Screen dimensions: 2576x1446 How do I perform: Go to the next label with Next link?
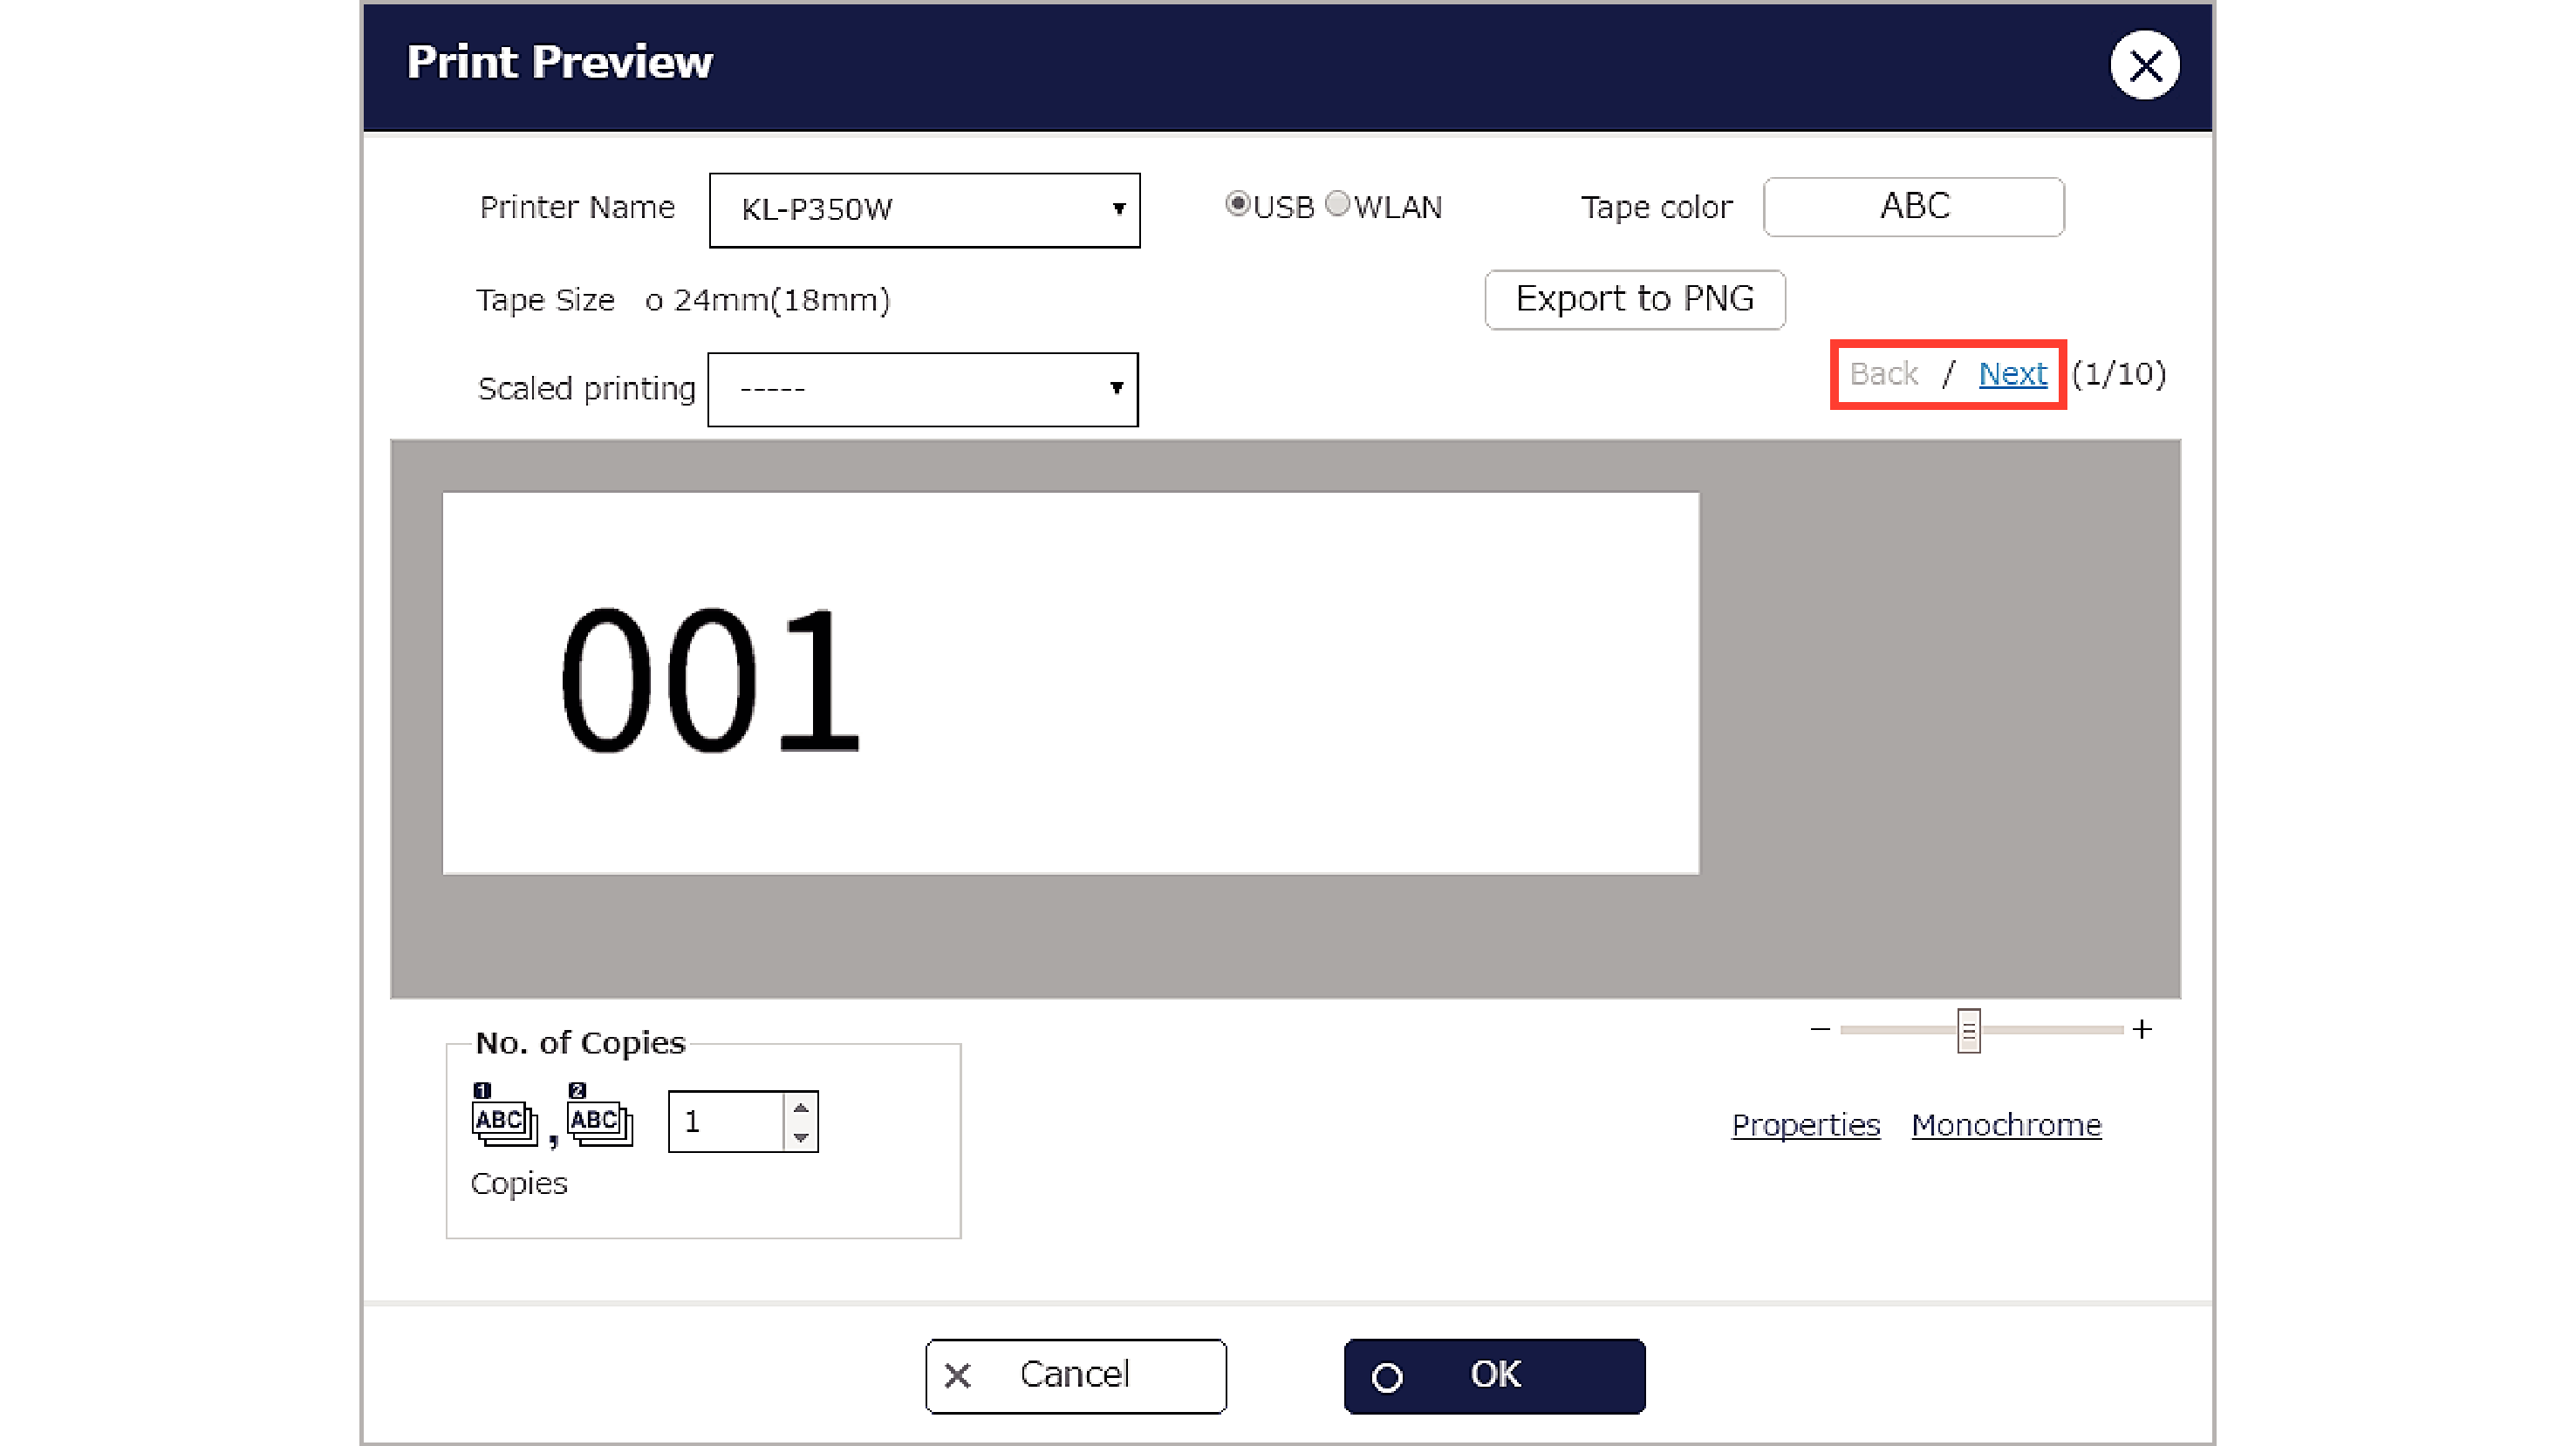pos(2012,373)
